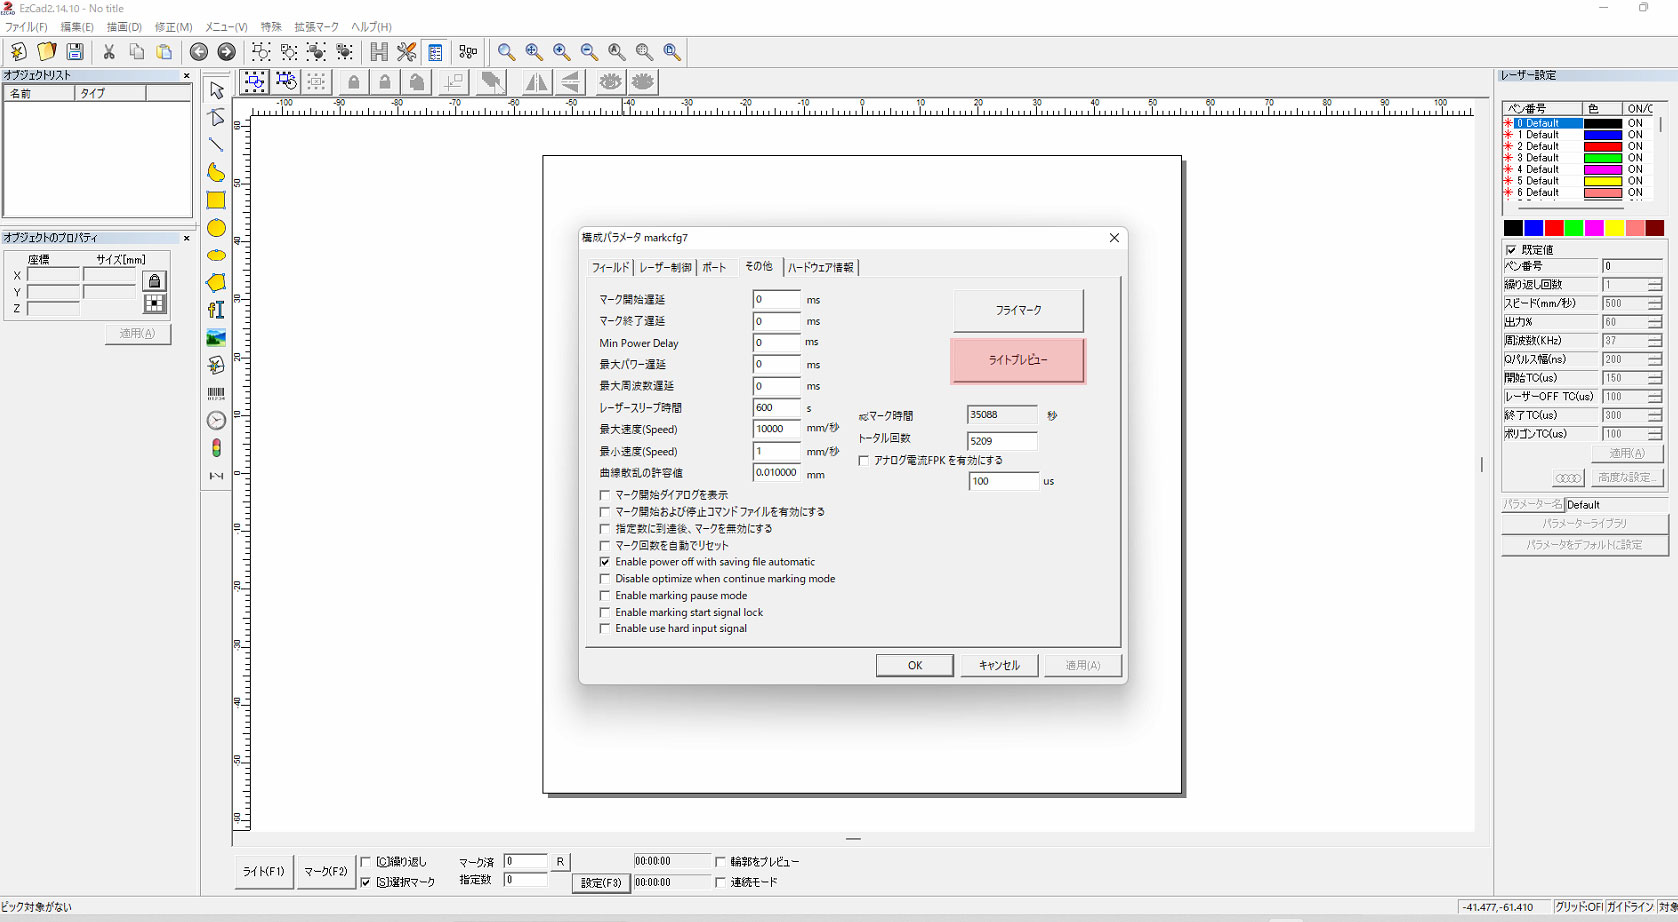Image resolution: width=1678 pixels, height=922 pixels.
Task: Select the Circle drawing tool
Action: [216, 228]
